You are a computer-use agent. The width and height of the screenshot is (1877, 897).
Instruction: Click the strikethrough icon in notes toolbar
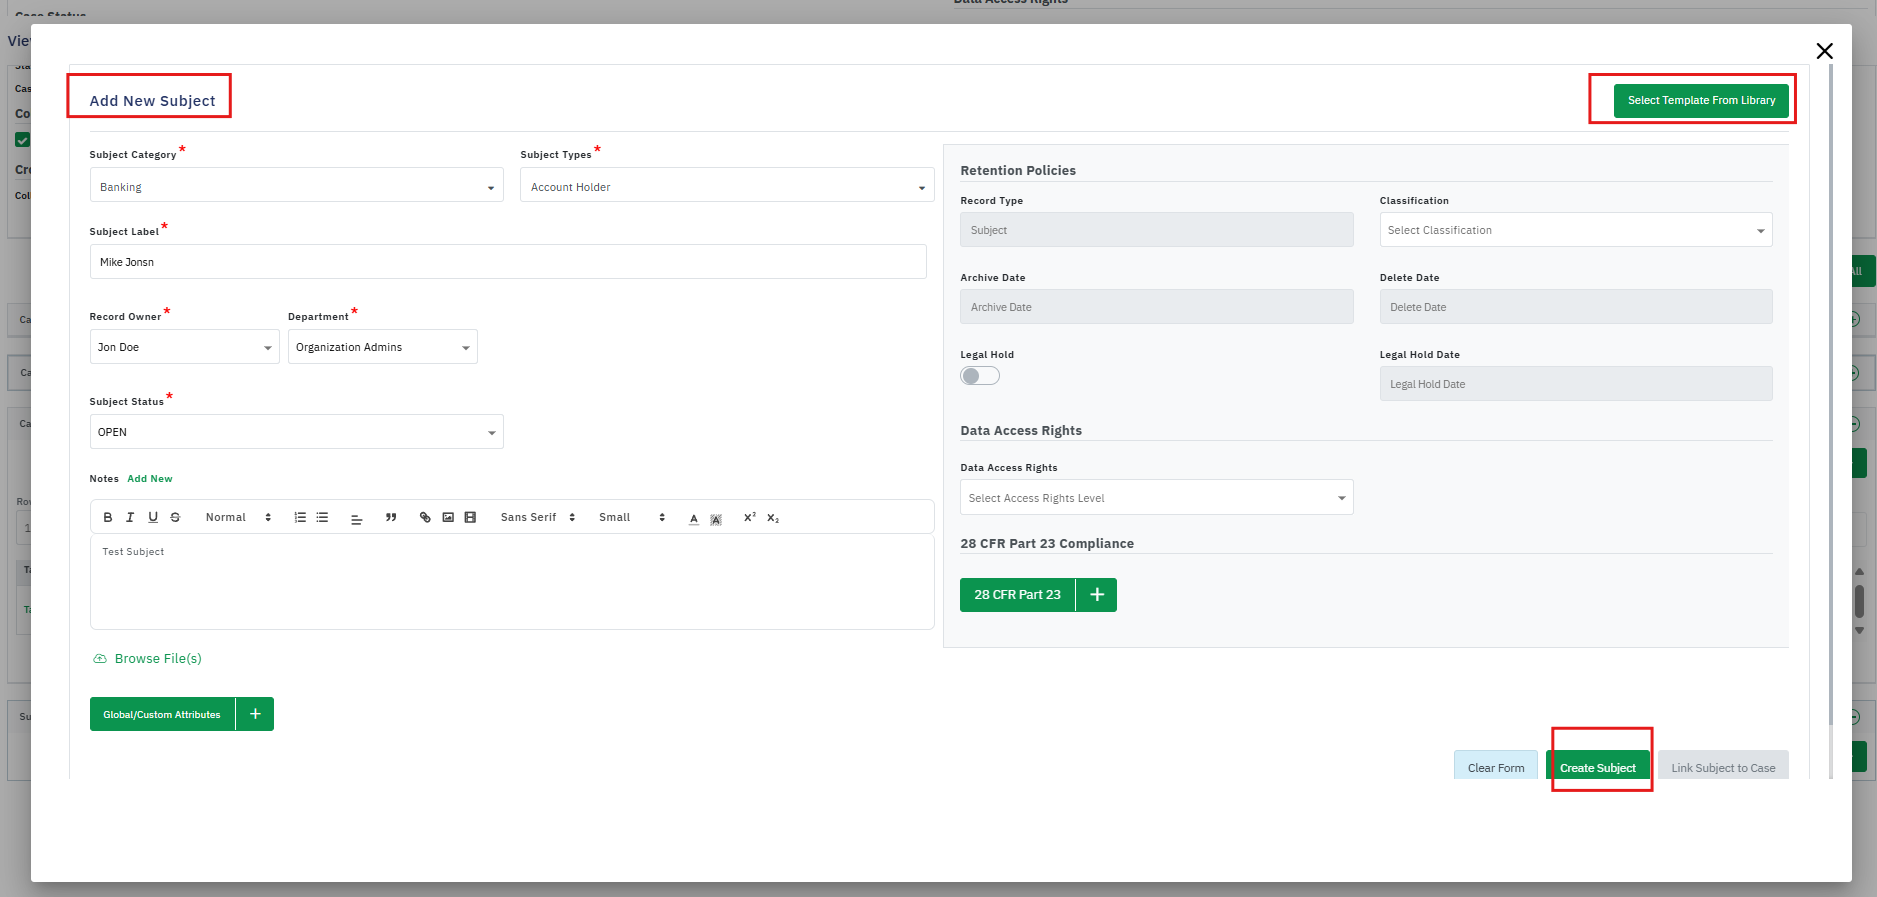175,518
